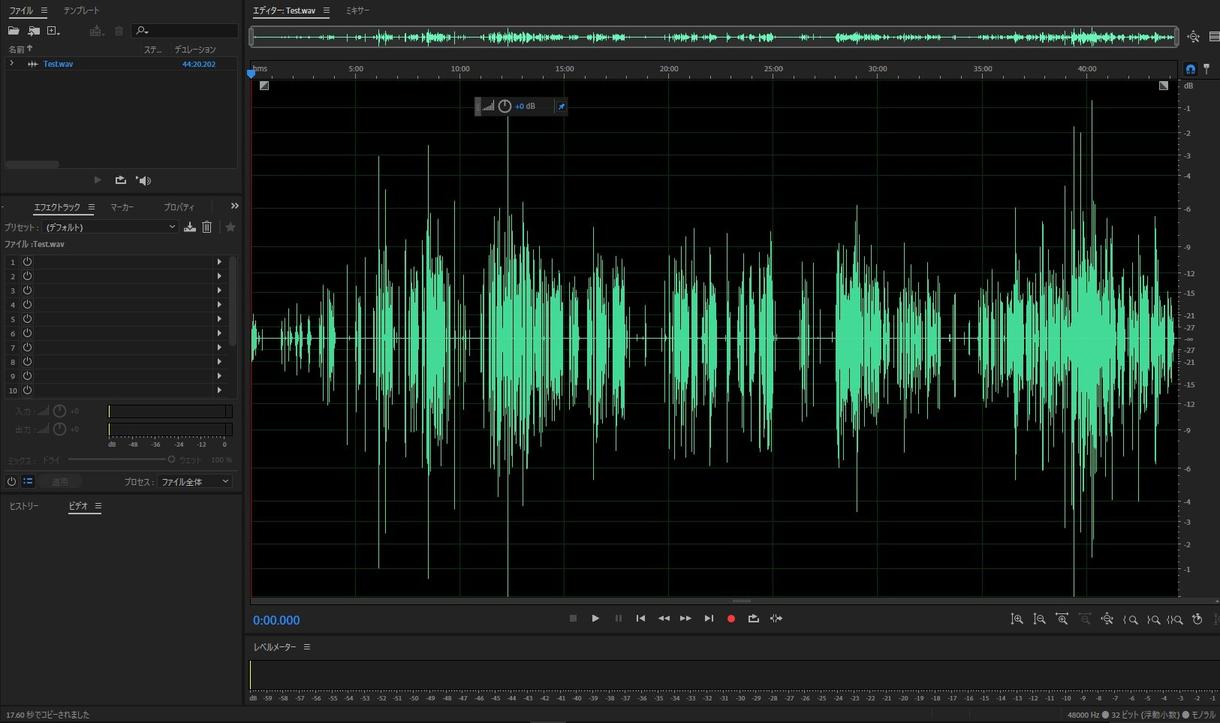The width and height of the screenshot is (1220, 723).
Task: Open the プリセット dropdown
Action: pyautogui.click(x=110, y=227)
